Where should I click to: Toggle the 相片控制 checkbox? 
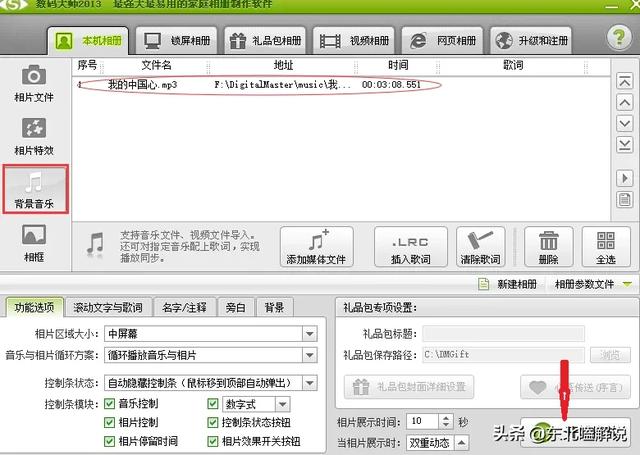109,422
